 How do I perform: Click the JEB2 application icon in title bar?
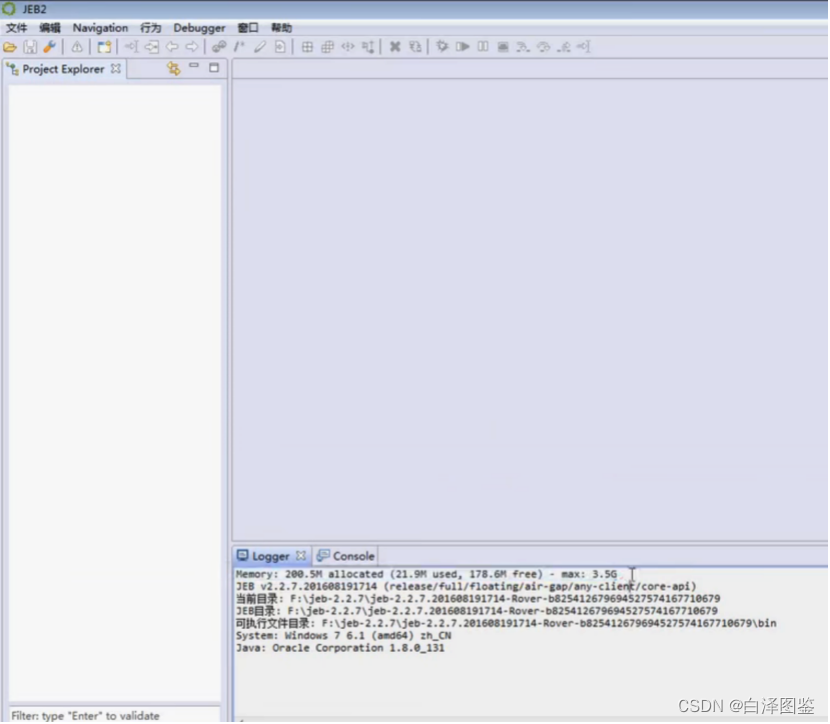pos(9,9)
